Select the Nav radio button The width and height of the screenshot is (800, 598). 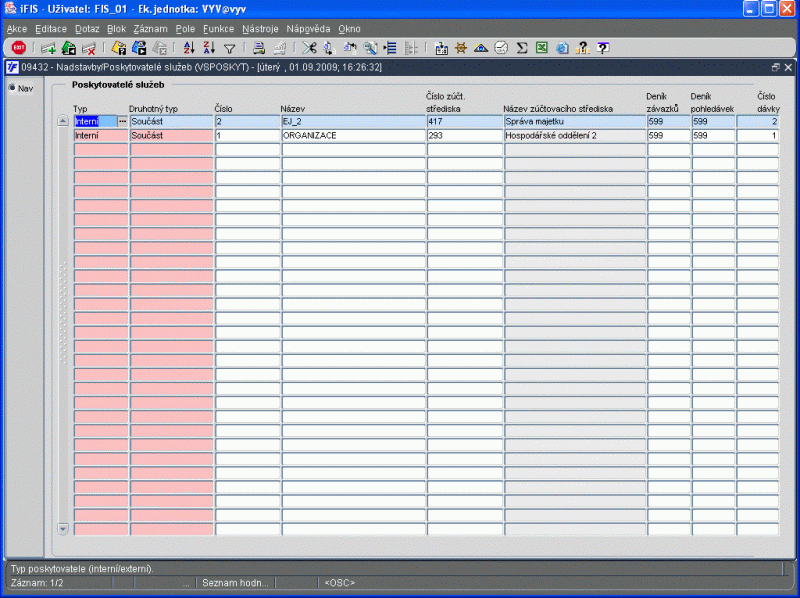[12, 88]
